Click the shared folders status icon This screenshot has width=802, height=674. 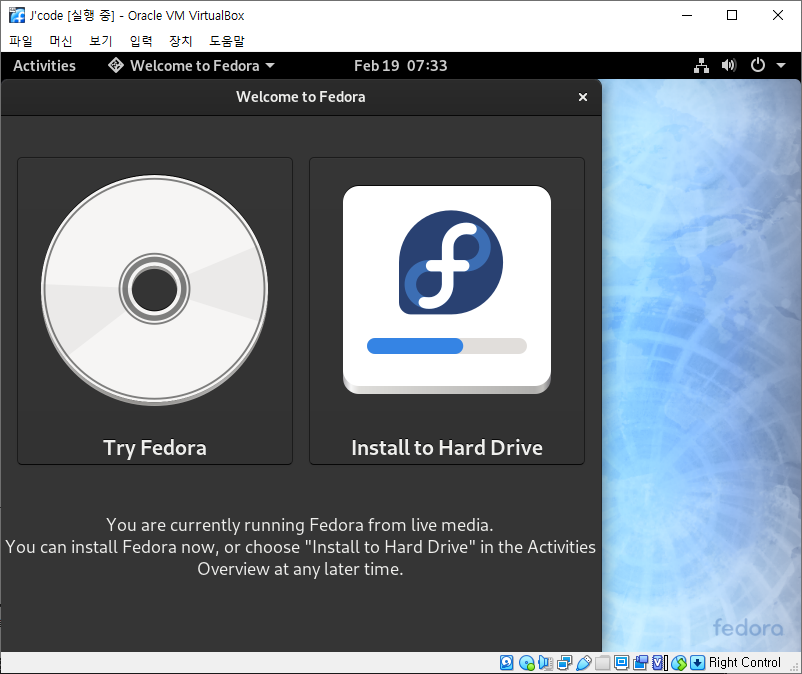(602, 663)
